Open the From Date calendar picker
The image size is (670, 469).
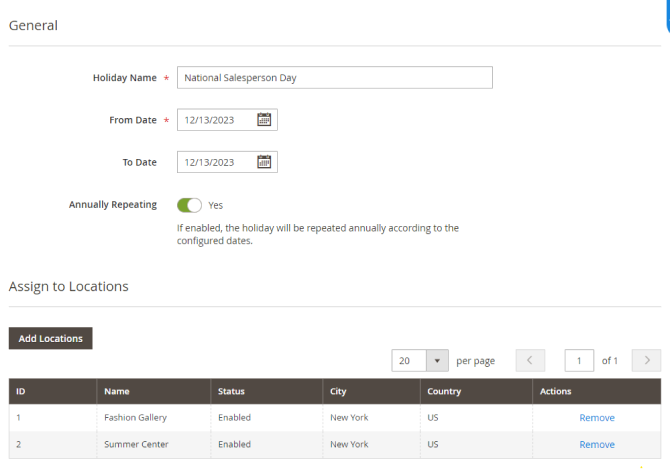tap(264, 120)
